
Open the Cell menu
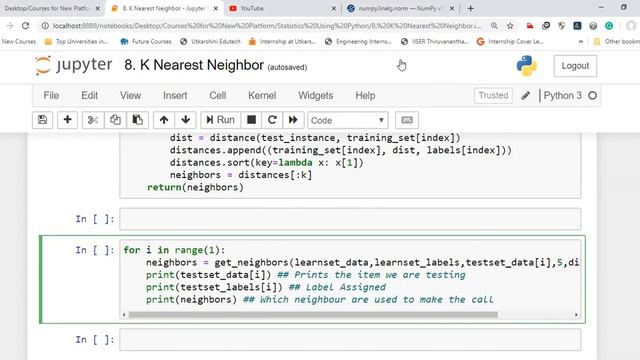[x=218, y=96]
